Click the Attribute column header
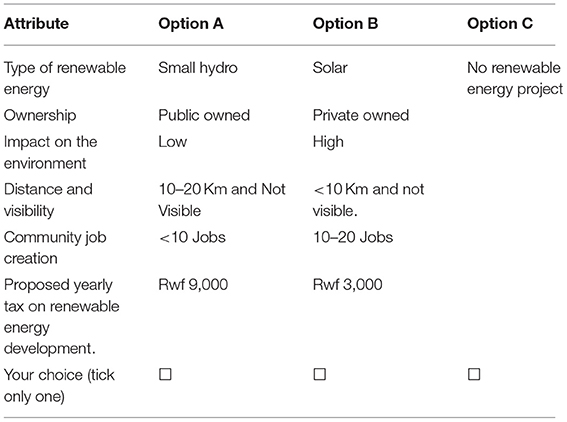 click(x=36, y=24)
